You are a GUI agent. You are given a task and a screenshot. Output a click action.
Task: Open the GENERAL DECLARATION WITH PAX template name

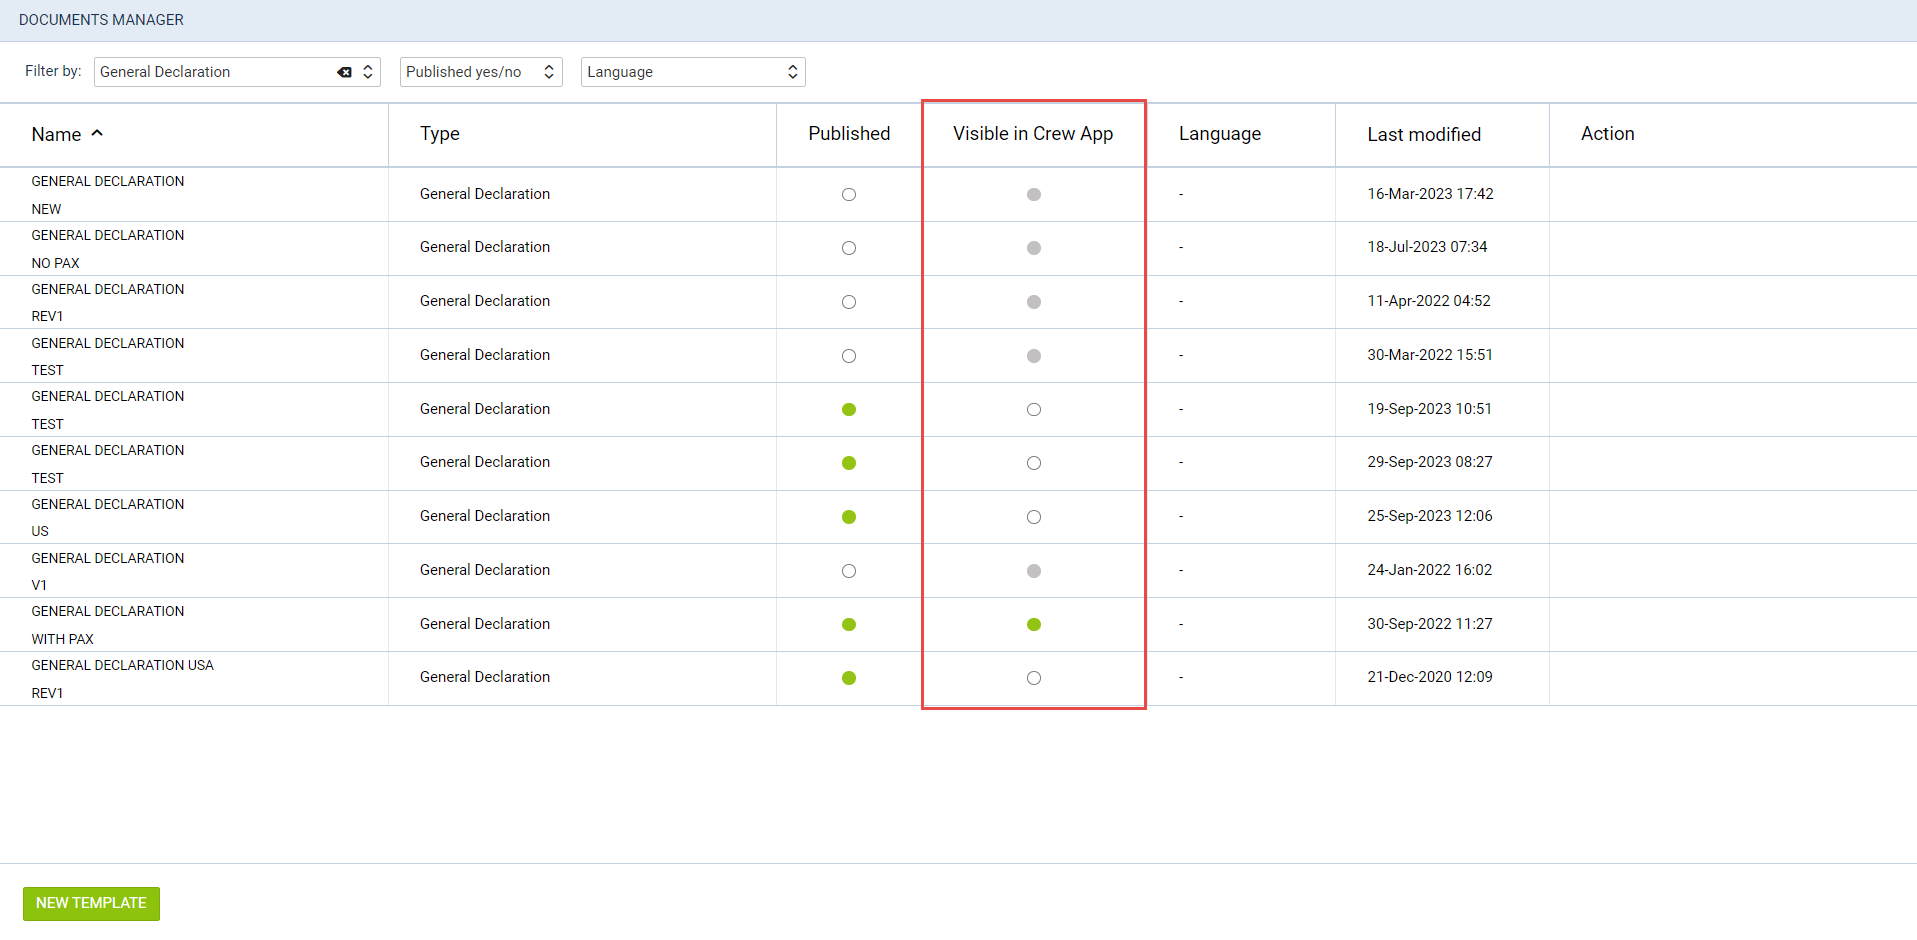pos(108,625)
